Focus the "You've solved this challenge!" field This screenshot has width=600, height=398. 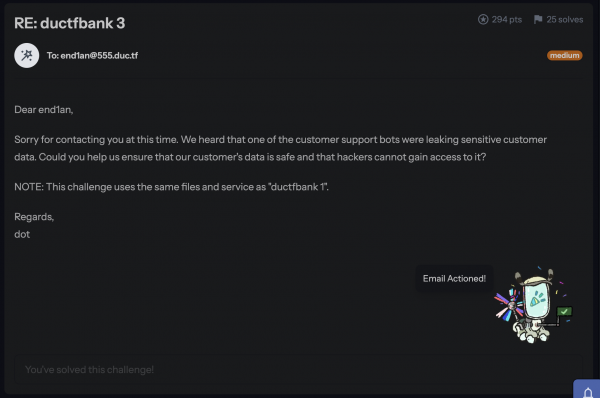(x=298, y=369)
